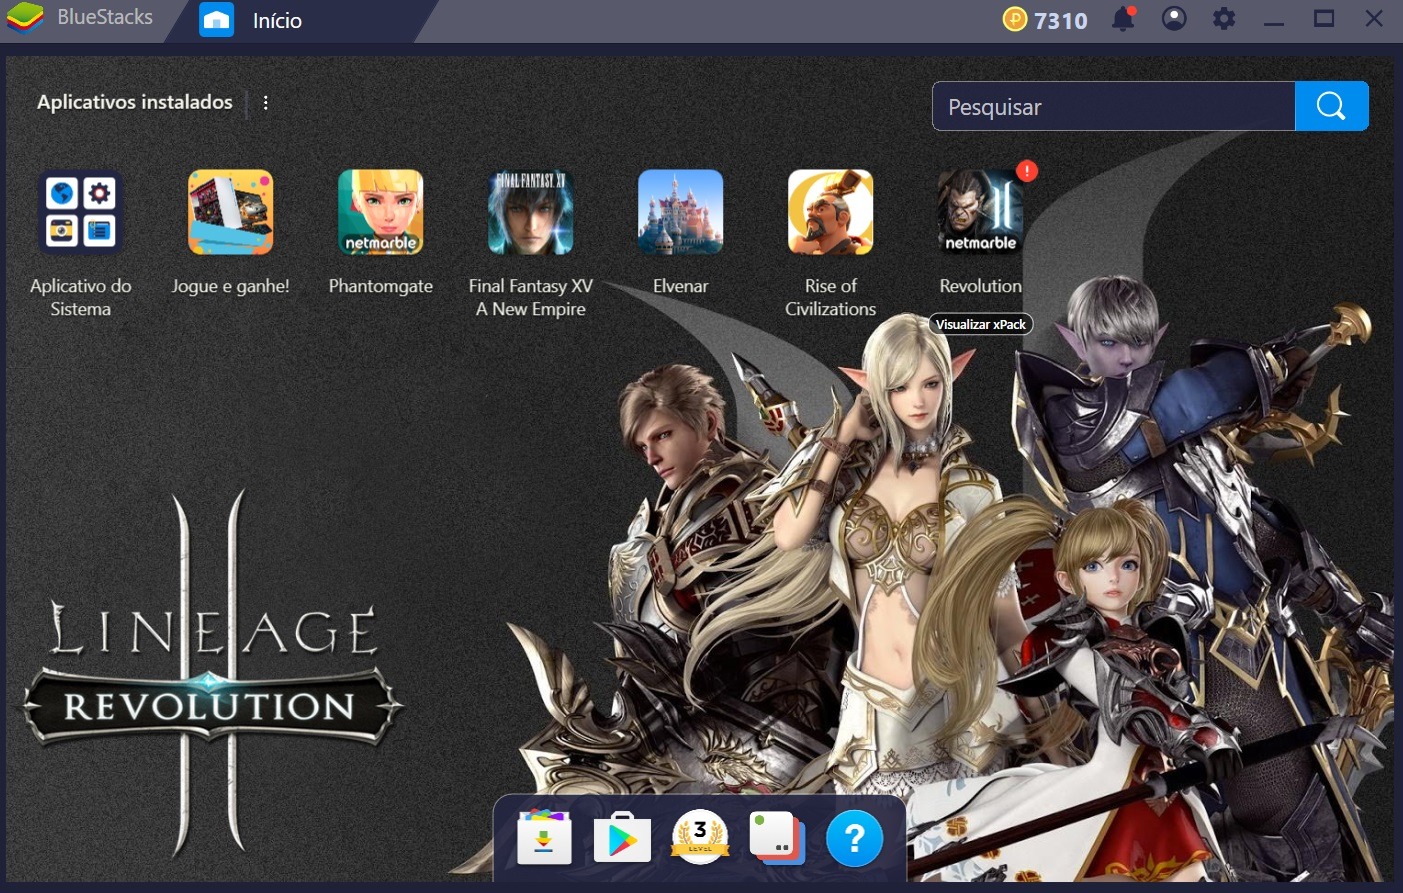Image resolution: width=1403 pixels, height=893 pixels.
Task: Open the notifications bell
Action: 1124,19
